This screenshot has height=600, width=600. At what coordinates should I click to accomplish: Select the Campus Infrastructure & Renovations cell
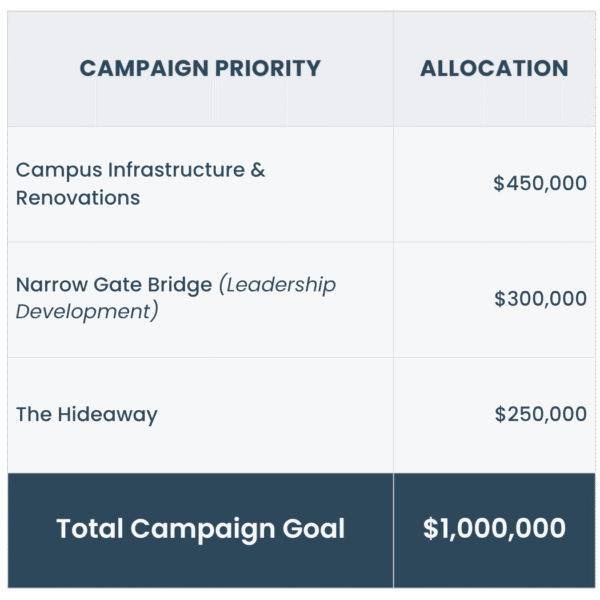(x=140, y=183)
